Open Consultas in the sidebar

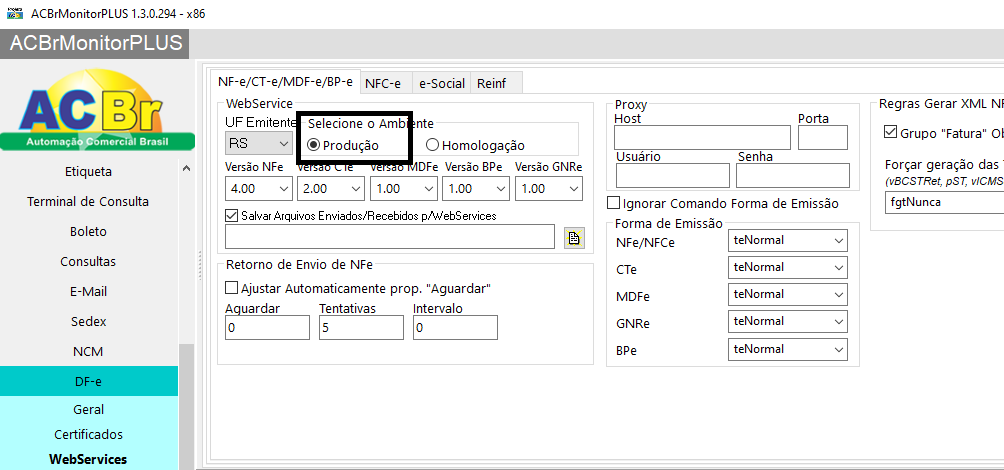click(88, 262)
